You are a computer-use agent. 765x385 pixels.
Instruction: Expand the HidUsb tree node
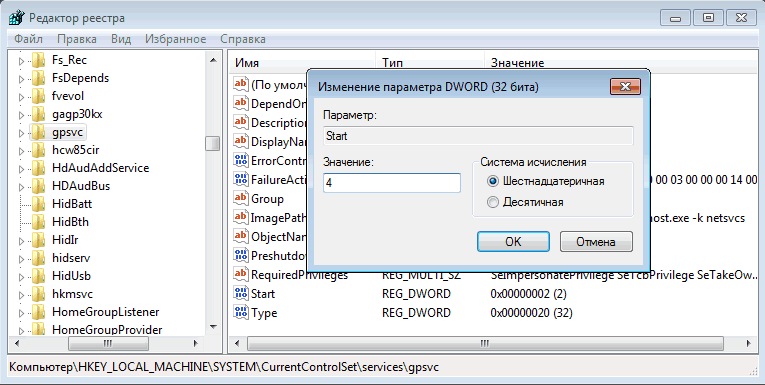point(21,277)
